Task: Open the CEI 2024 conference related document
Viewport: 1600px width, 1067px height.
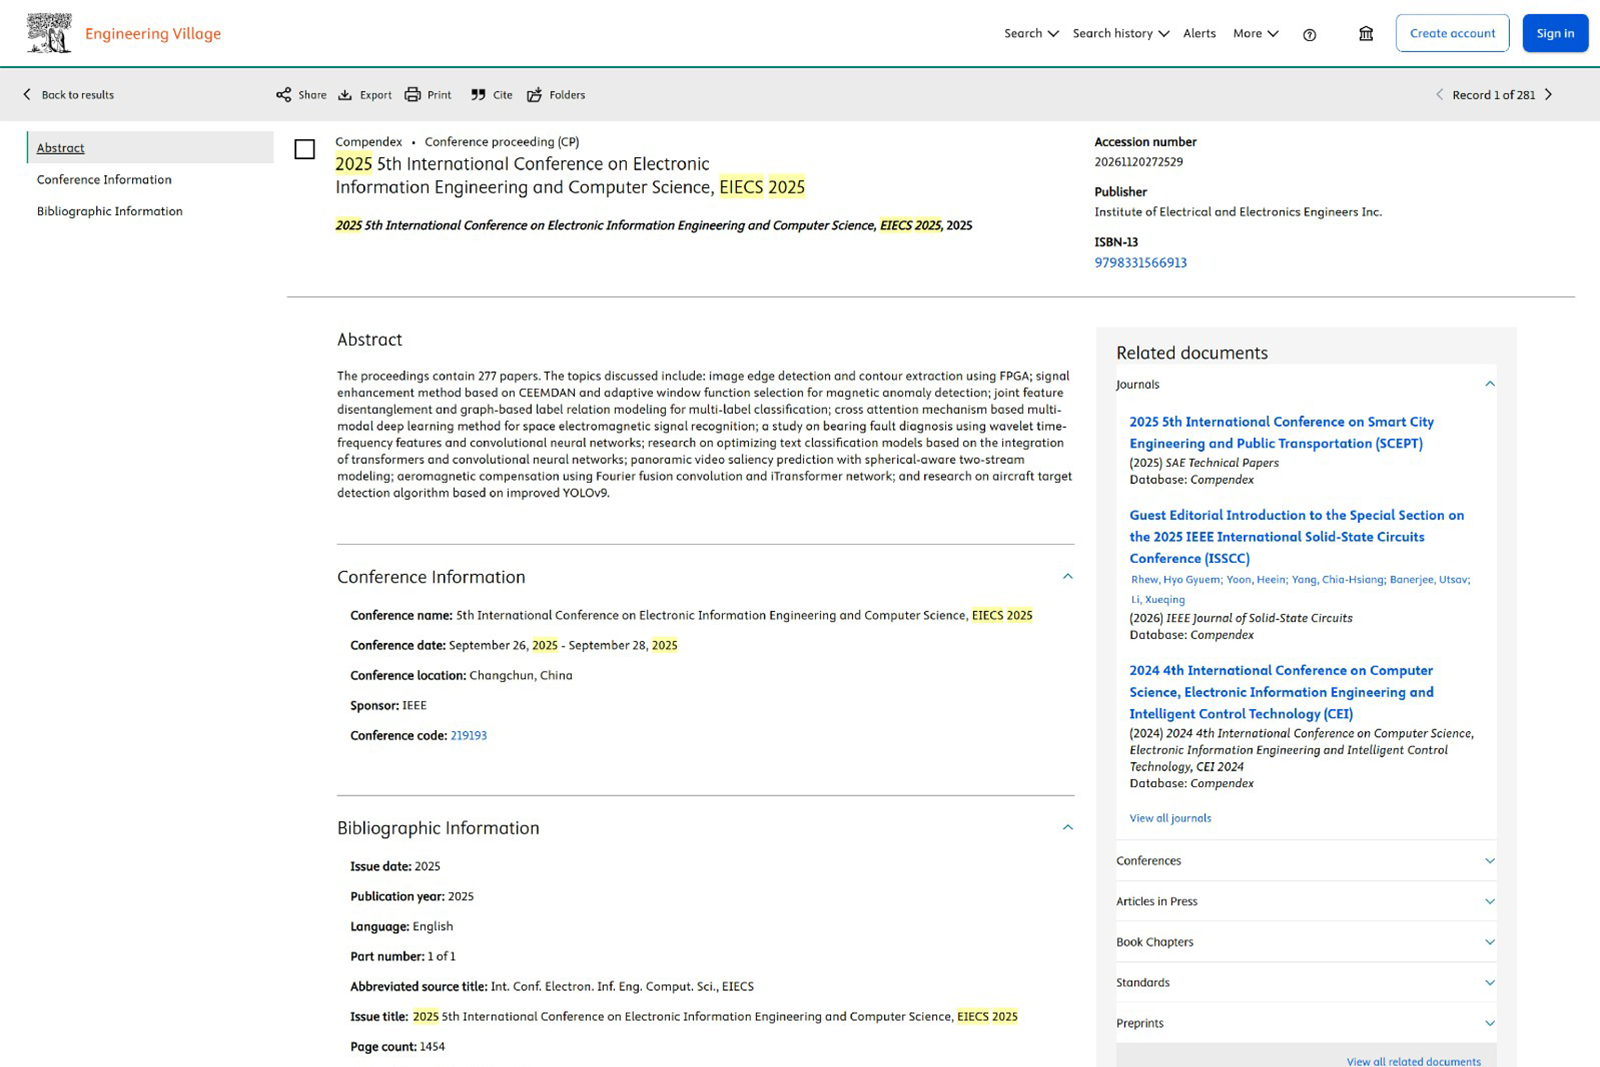Action: (x=1282, y=692)
